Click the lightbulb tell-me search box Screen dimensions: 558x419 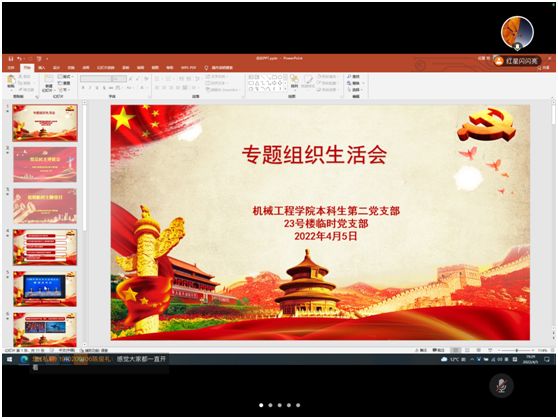(x=219, y=68)
